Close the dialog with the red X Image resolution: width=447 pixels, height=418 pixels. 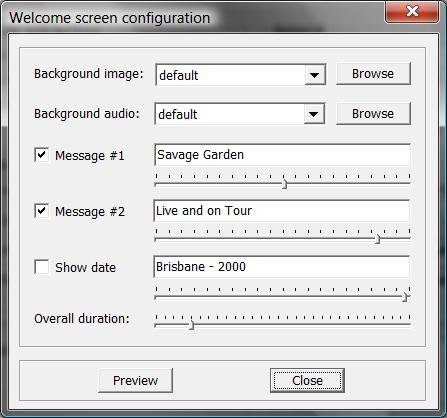click(x=412, y=12)
